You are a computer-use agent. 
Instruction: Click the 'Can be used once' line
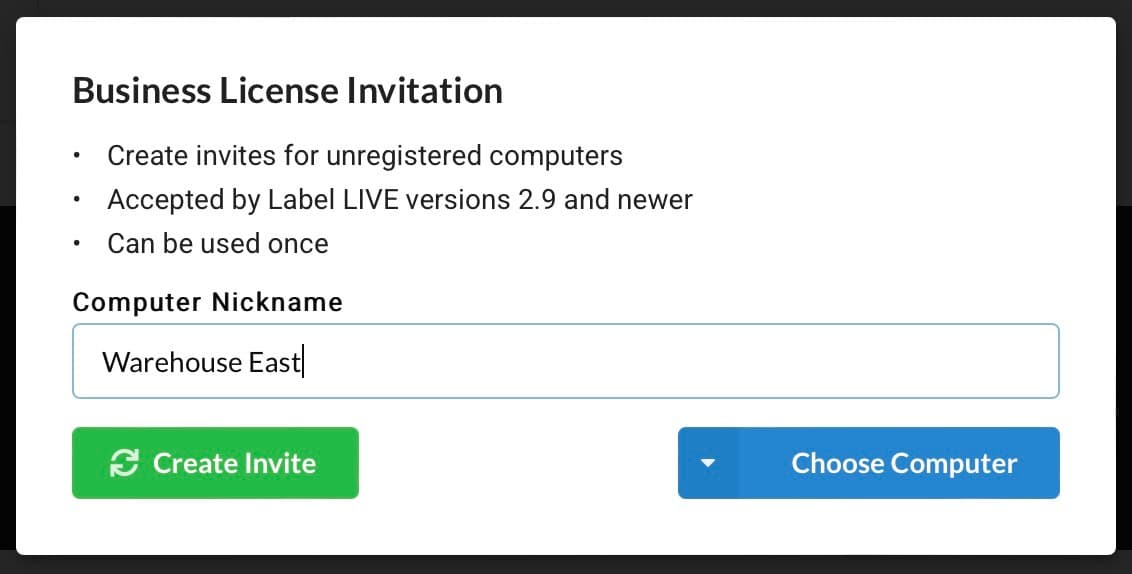(218, 243)
